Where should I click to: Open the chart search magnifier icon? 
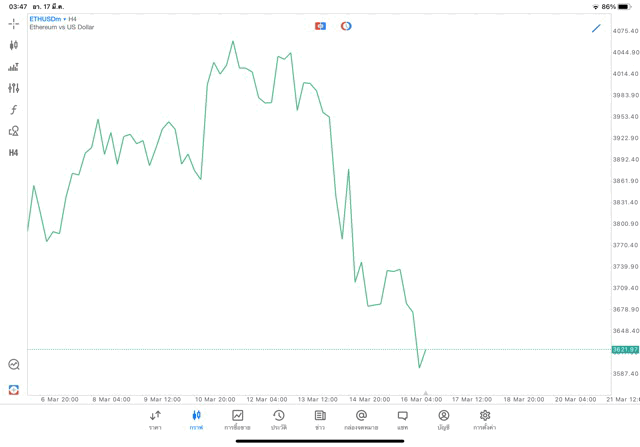coord(13,365)
